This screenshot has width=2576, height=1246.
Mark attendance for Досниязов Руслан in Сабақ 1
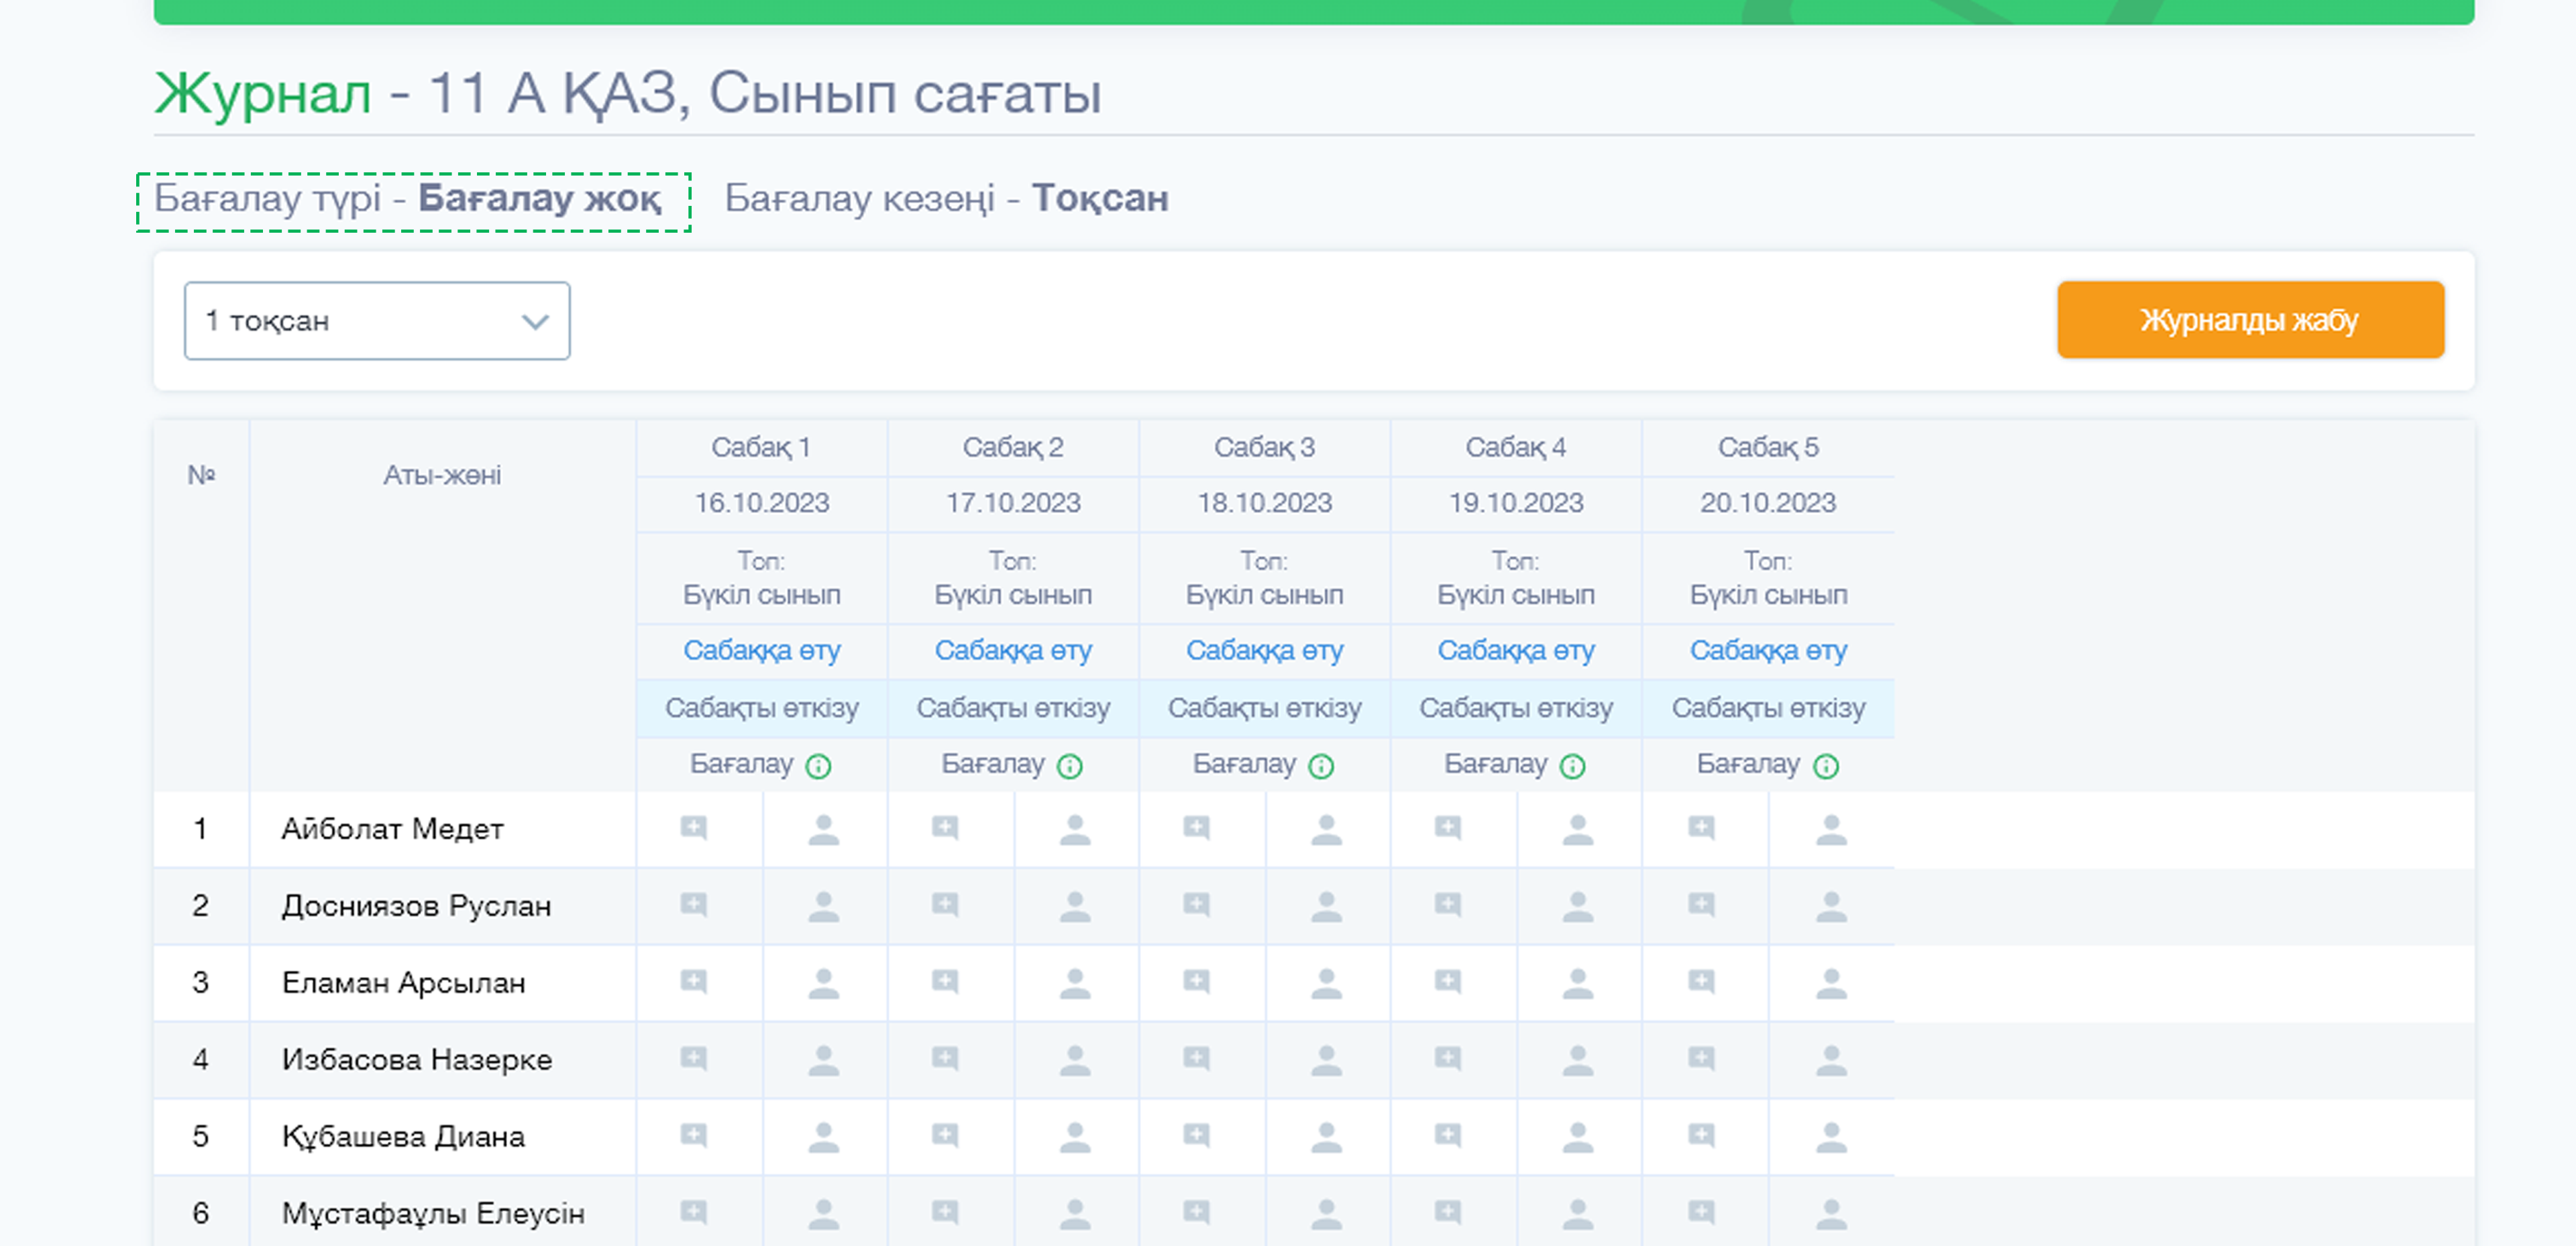(824, 906)
